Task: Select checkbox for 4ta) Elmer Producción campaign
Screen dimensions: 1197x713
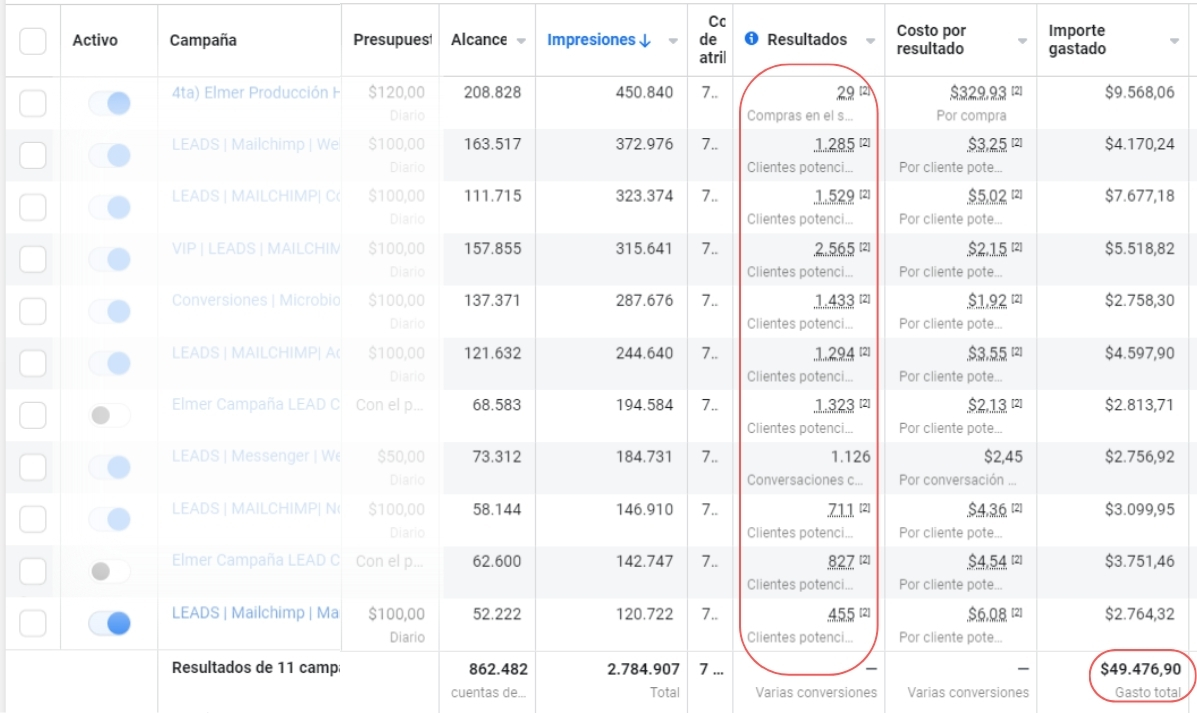Action: (x=33, y=103)
